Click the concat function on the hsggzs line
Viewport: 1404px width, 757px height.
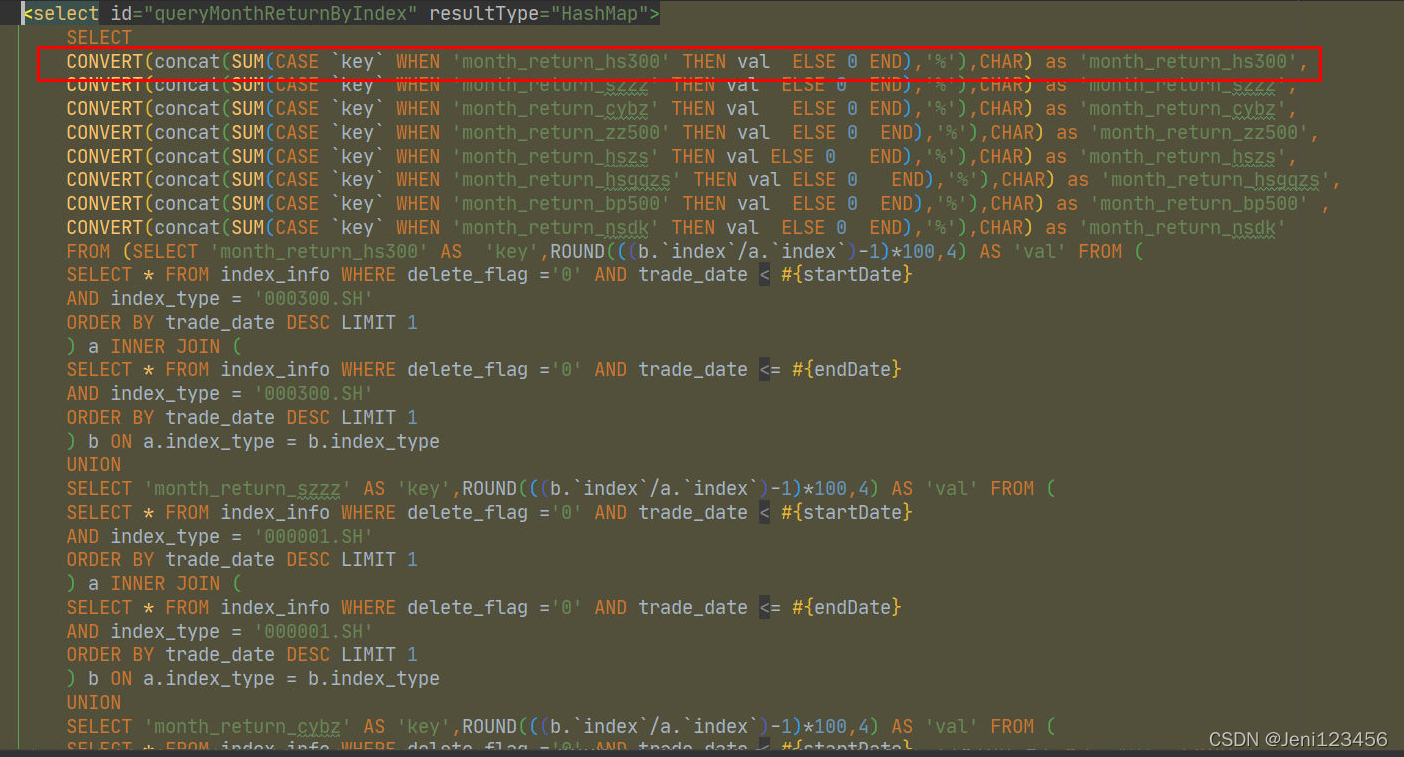point(187,180)
